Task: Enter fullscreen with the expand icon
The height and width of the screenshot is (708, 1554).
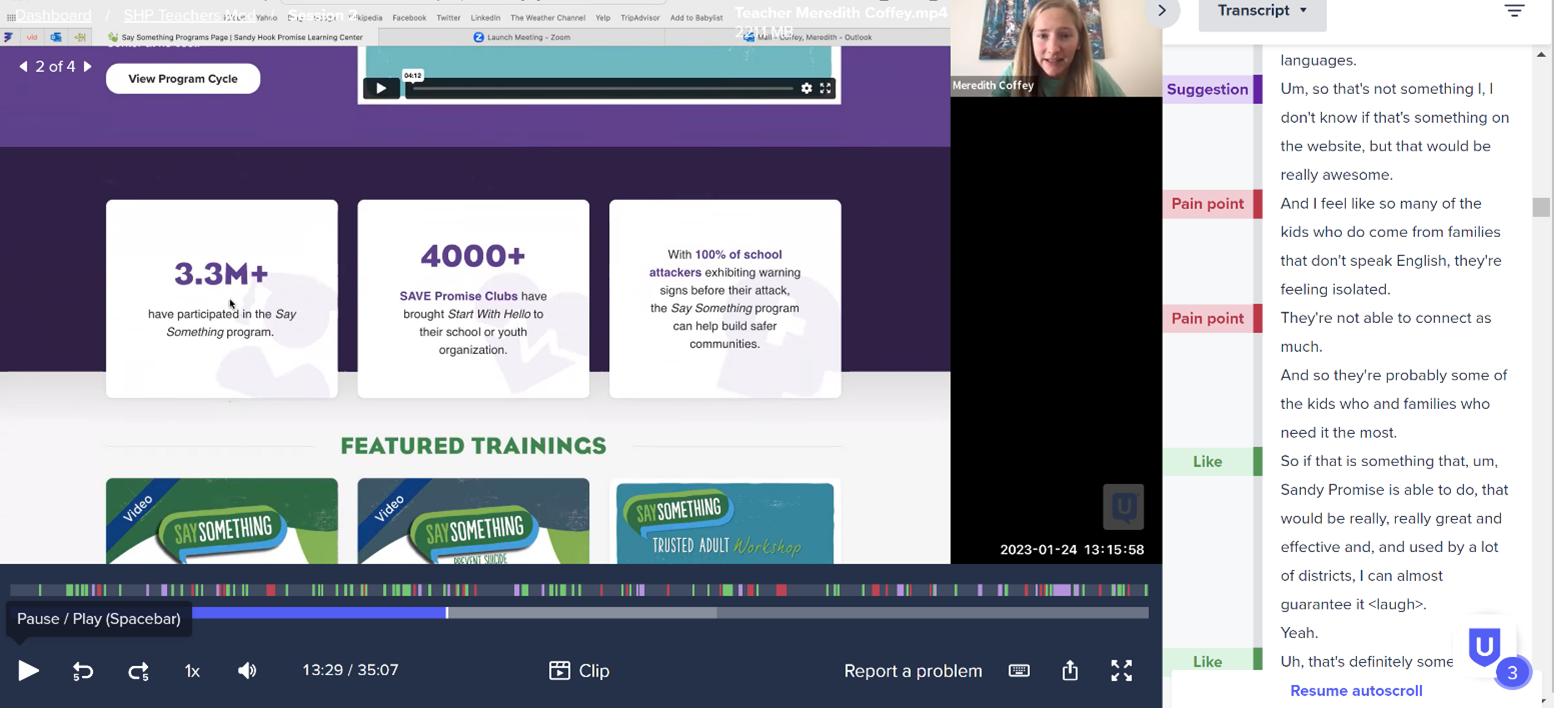Action: click(1122, 671)
